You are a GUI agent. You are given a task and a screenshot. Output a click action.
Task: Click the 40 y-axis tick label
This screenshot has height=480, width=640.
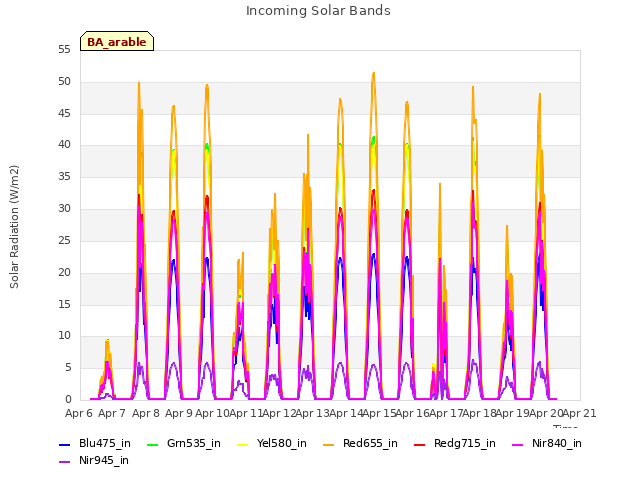pos(64,144)
